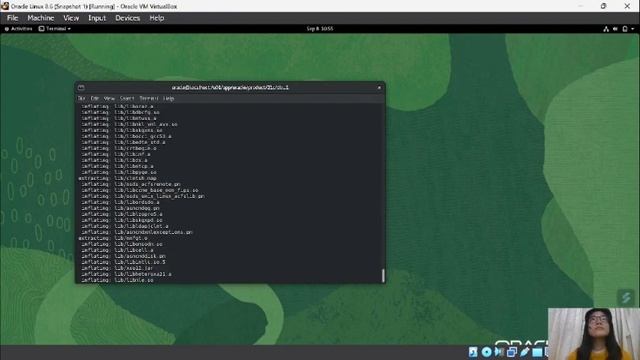This screenshot has height=360, width=640.
Task: Expand the system menu arrow in top bar
Action: coord(633,29)
